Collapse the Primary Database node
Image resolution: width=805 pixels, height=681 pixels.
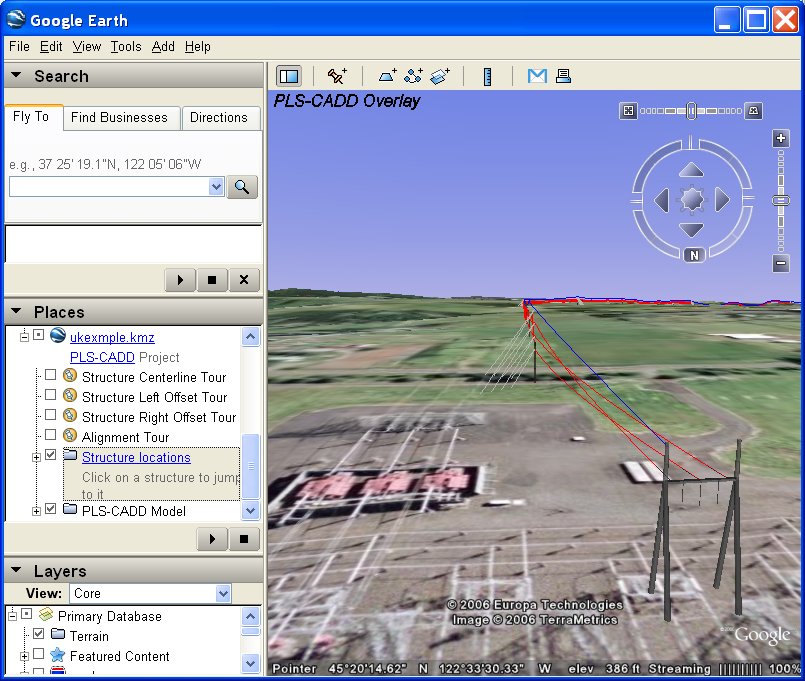(x=13, y=615)
